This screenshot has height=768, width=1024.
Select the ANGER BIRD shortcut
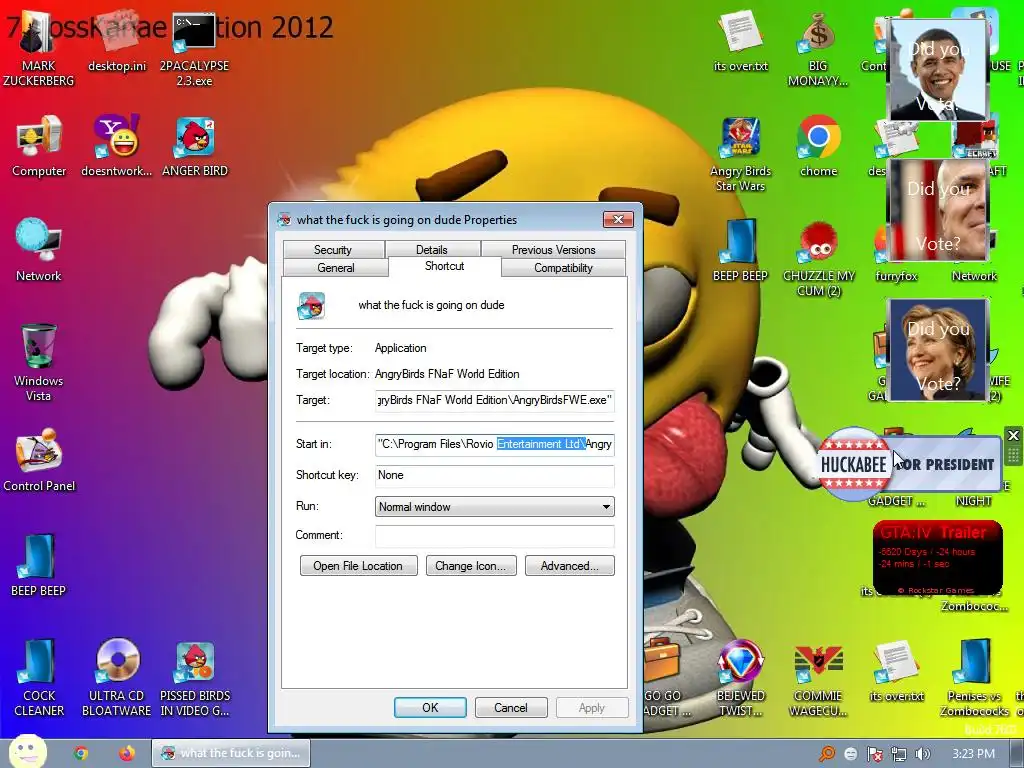coord(195,146)
